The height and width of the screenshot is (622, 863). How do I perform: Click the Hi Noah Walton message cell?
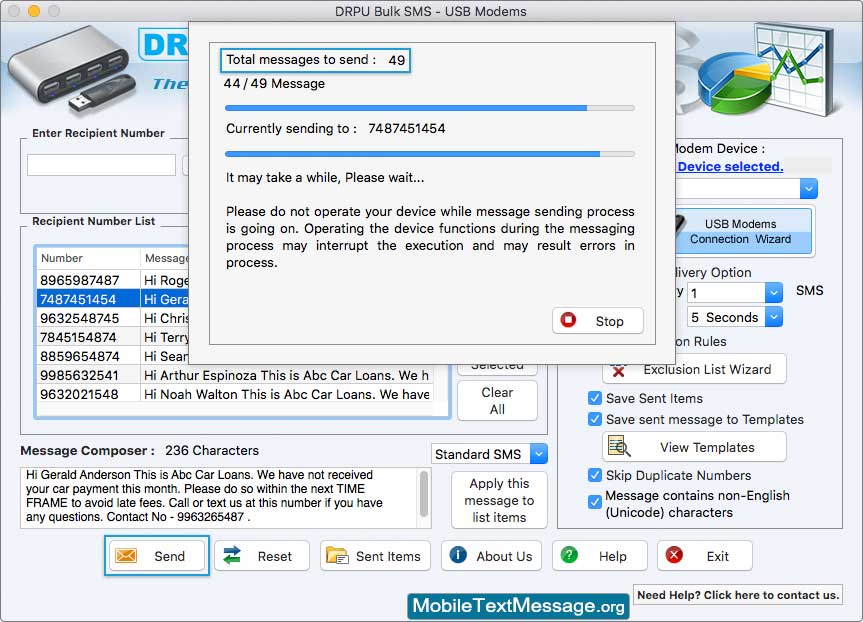click(286, 394)
